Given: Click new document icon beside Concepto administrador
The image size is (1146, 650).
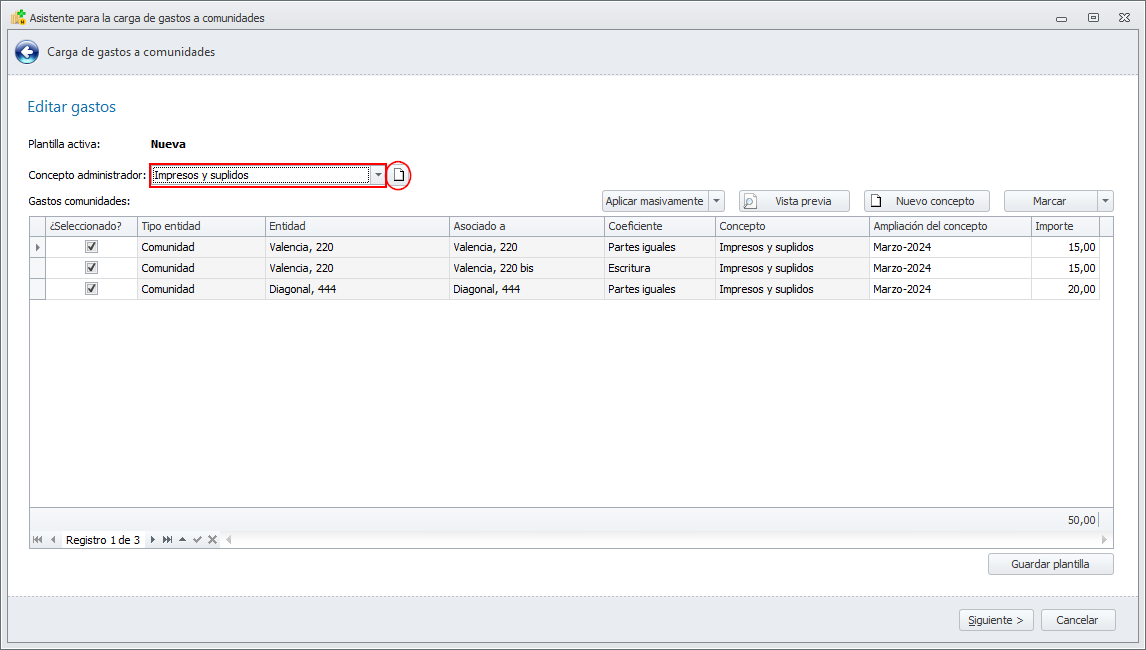Looking at the screenshot, I should (398, 175).
